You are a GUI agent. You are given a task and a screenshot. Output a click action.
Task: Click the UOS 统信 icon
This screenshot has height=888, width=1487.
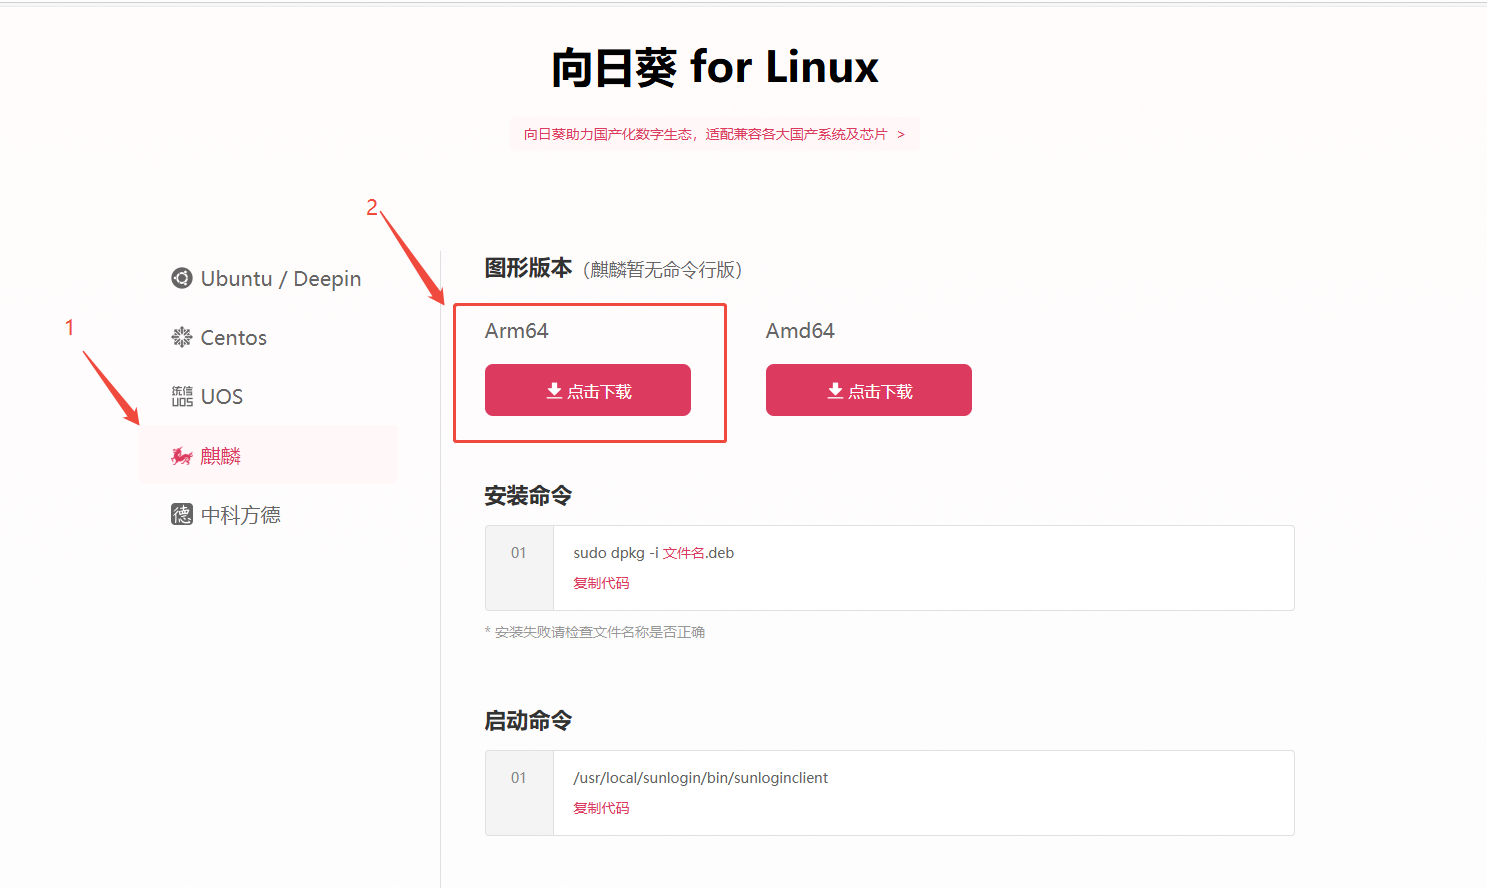tap(181, 396)
